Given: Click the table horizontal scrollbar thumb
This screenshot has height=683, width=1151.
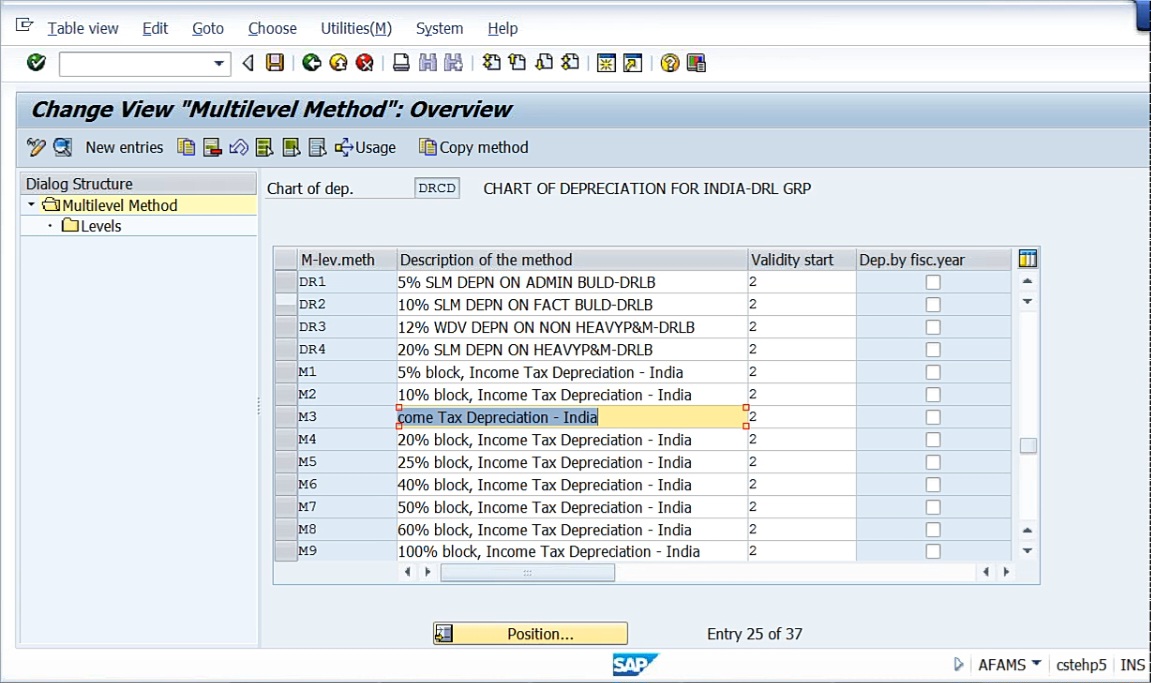Looking at the screenshot, I should point(527,572).
